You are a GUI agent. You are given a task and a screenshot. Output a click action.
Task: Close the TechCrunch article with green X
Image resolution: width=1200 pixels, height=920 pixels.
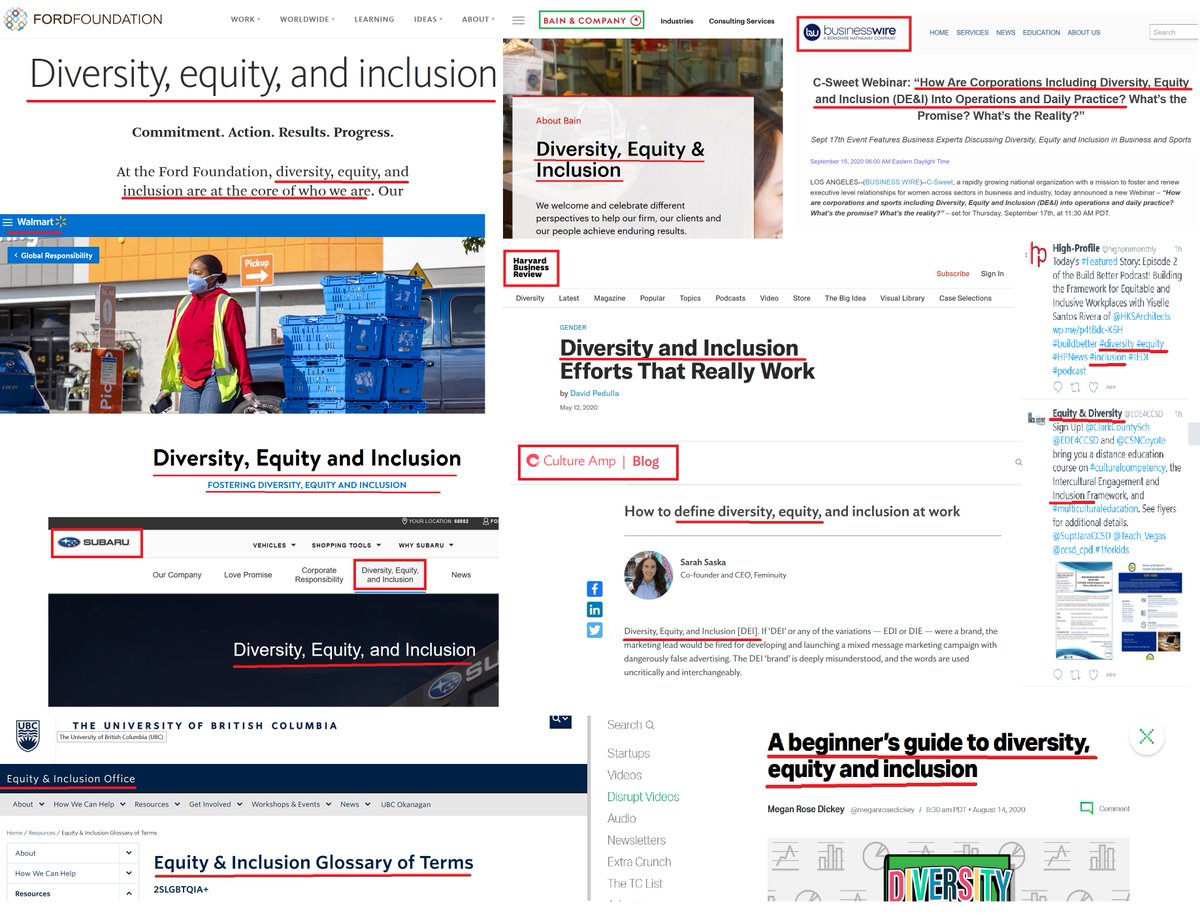tap(1147, 737)
